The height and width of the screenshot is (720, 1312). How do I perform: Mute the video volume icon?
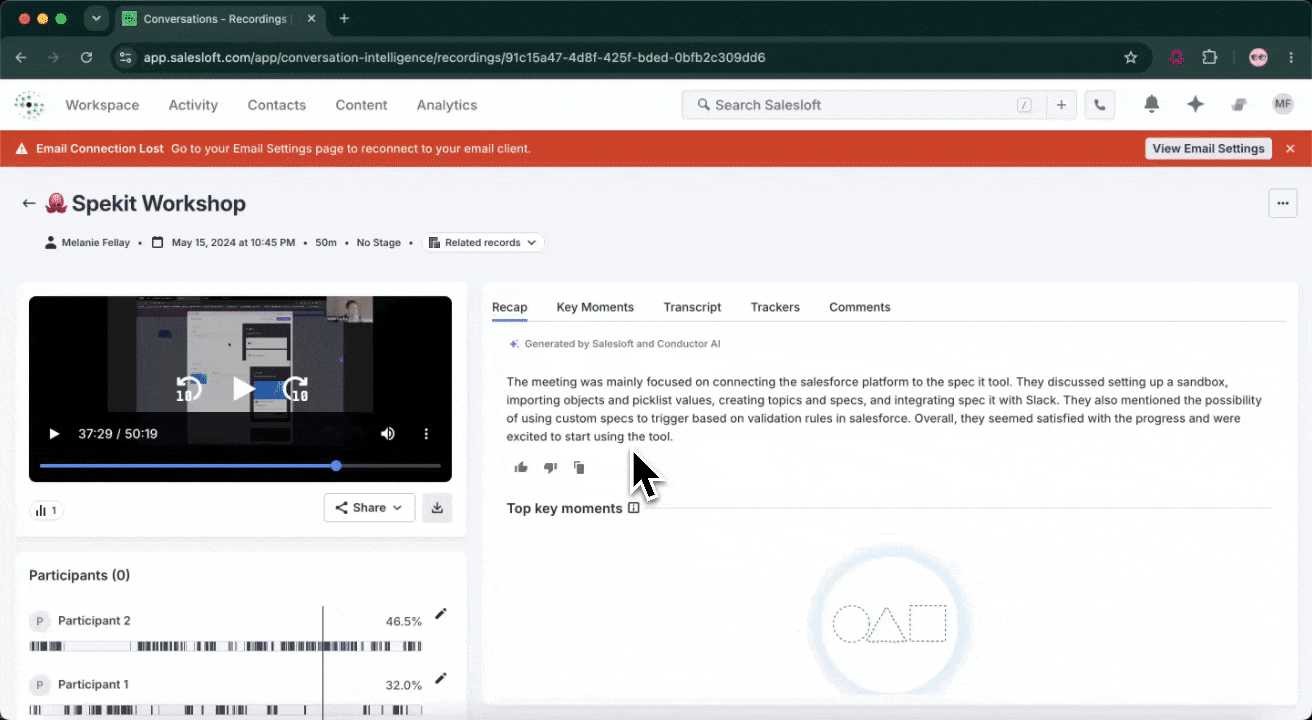point(387,433)
